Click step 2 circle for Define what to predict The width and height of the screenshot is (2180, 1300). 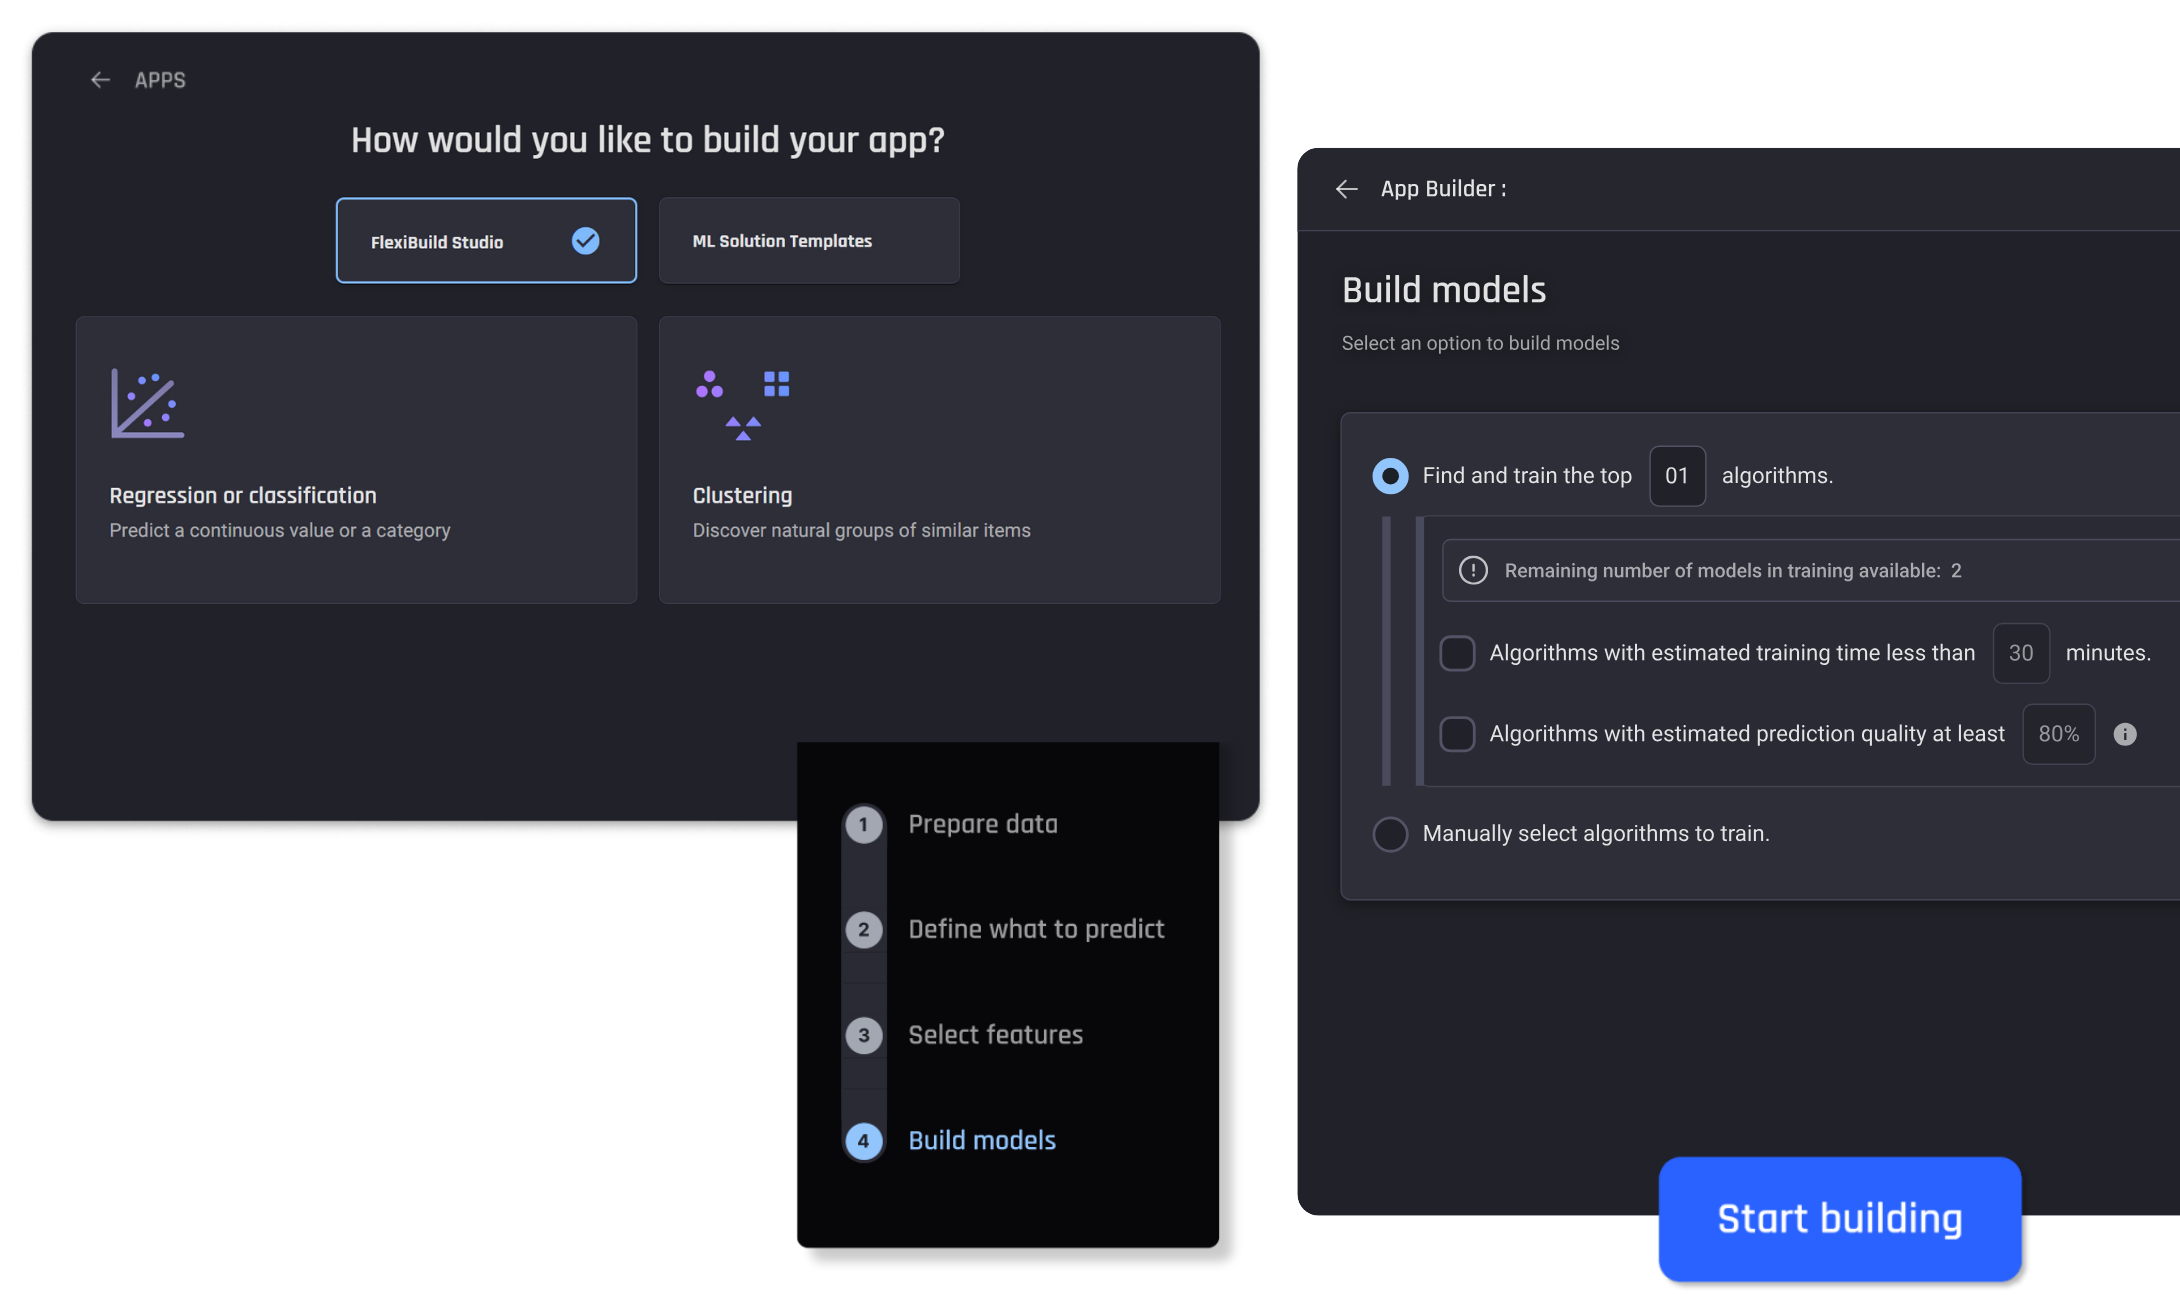(864, 930)
